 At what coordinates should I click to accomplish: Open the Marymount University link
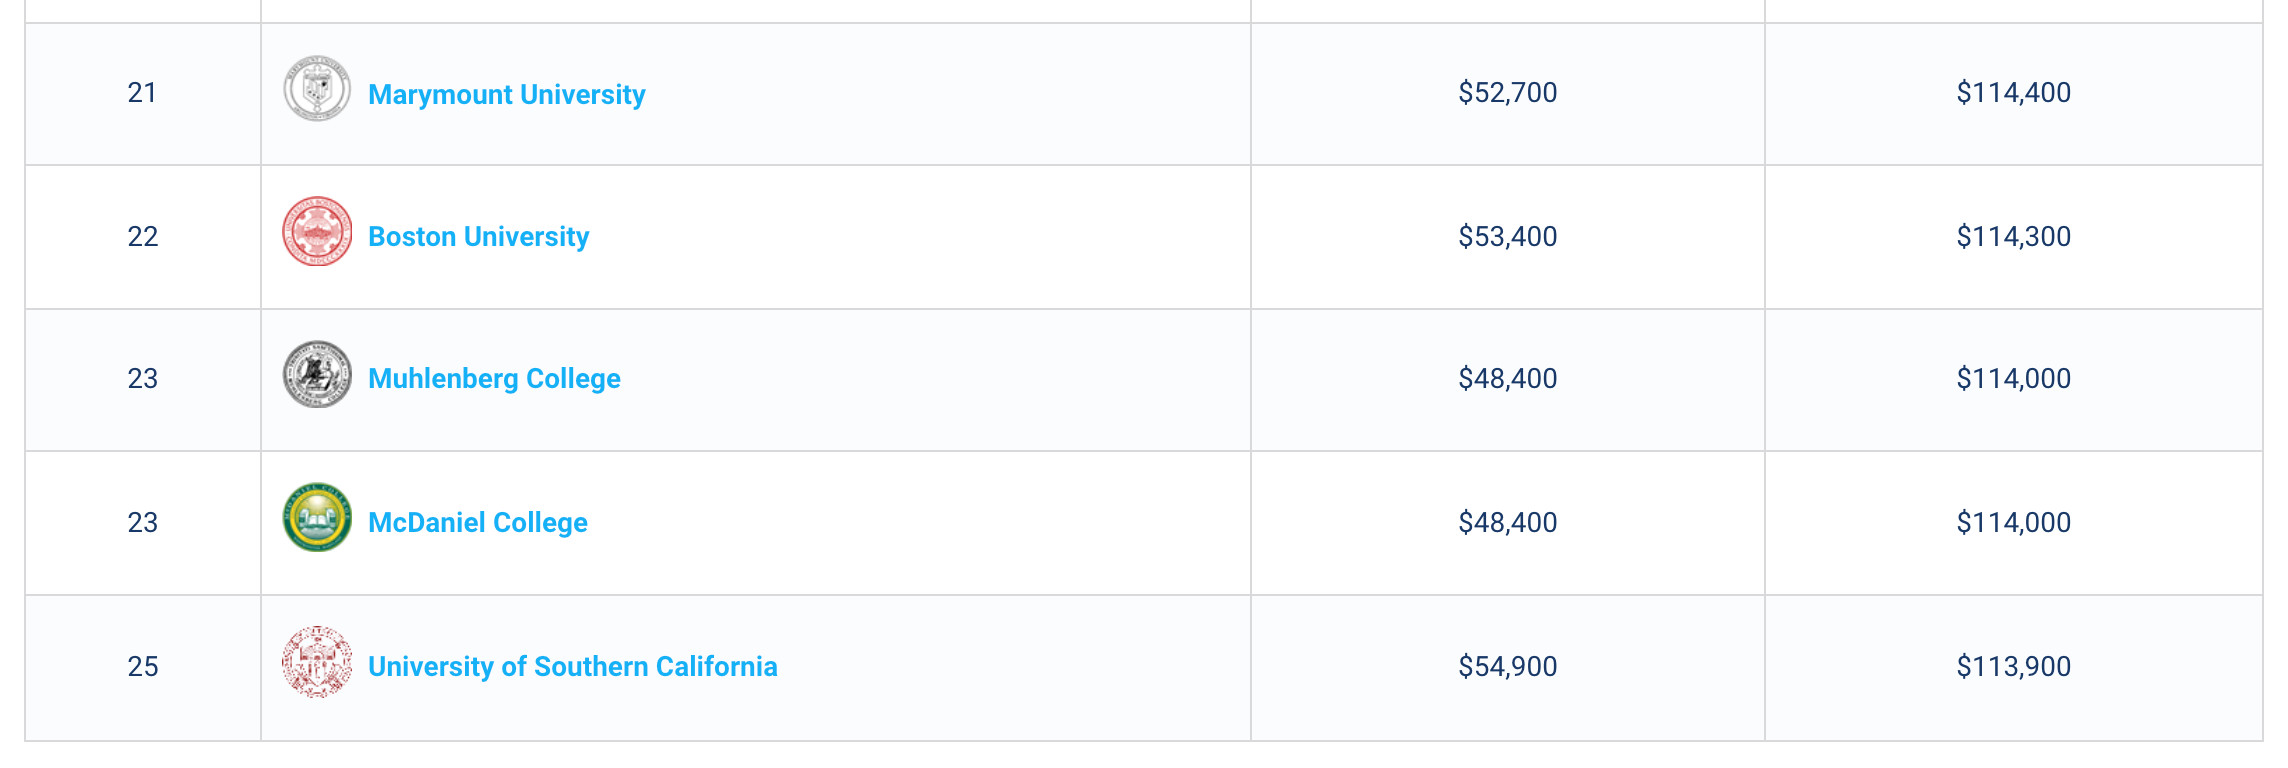tap(507, 94)
